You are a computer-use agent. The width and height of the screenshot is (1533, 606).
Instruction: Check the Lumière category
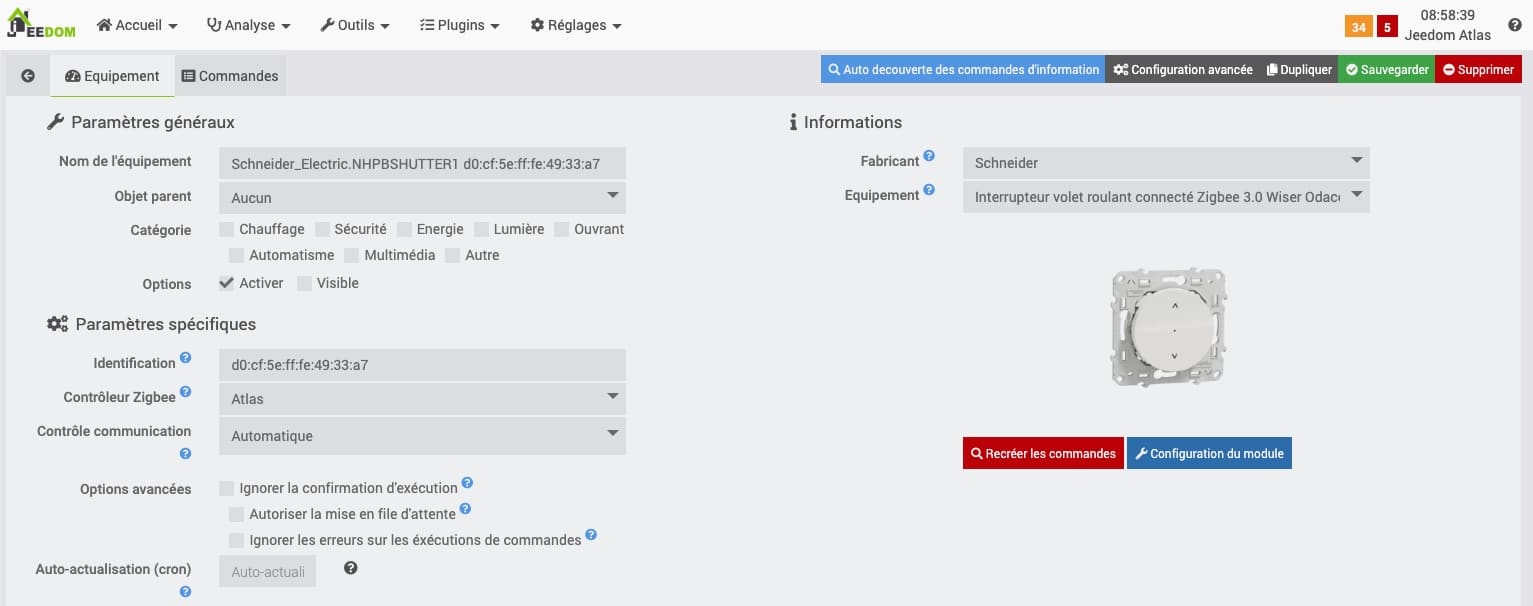[x=481, y=230]
